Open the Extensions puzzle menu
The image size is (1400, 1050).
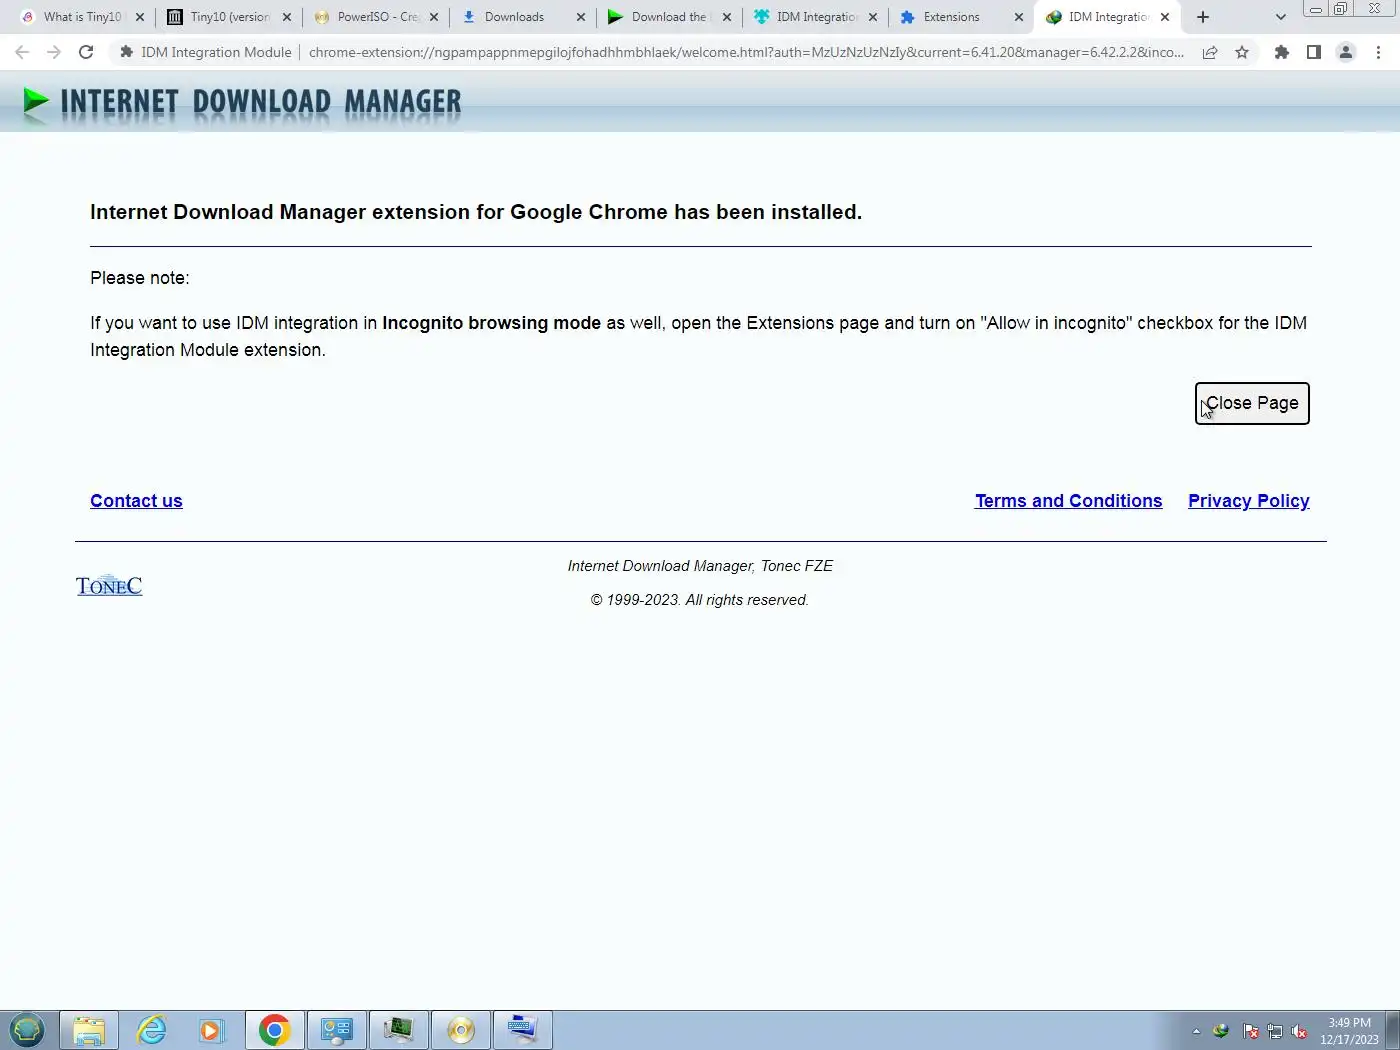[1282, 52]
